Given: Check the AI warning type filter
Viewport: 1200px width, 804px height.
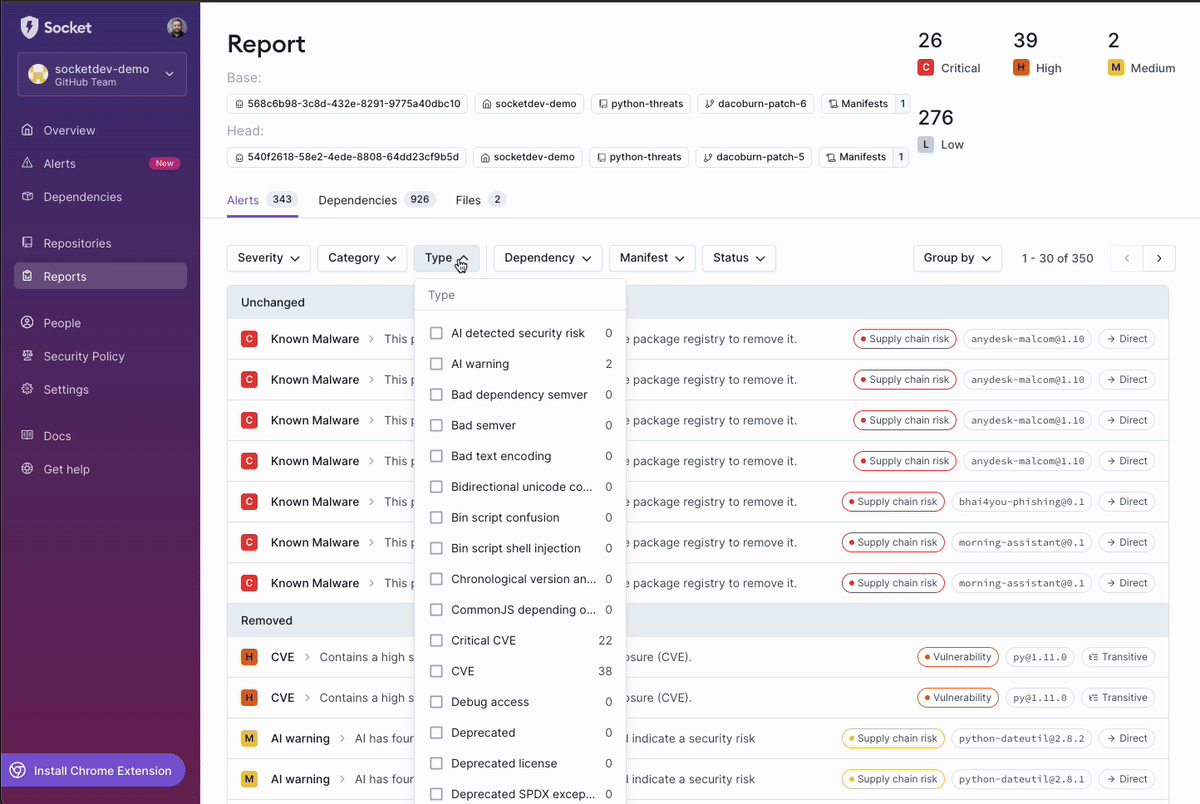Looking at the screenshot, I should [x=436, y=364].
